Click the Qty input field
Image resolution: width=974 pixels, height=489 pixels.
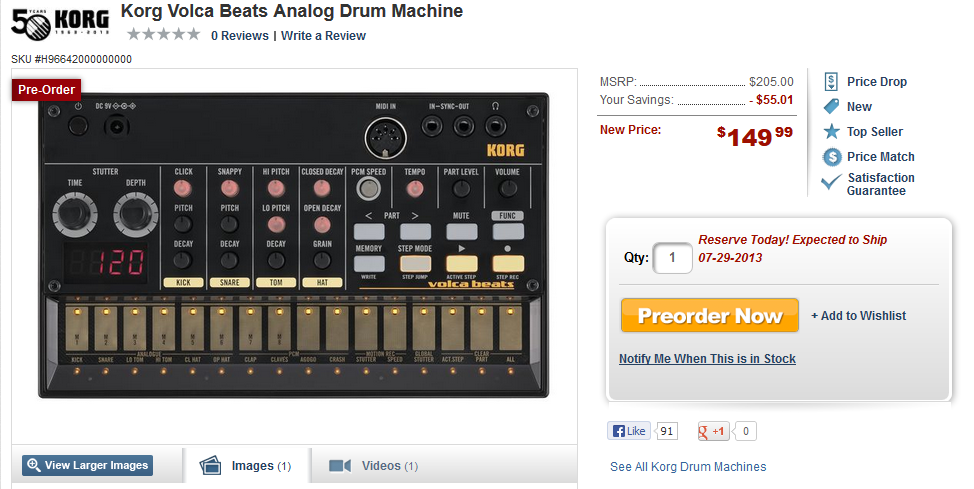coord(672,258)
